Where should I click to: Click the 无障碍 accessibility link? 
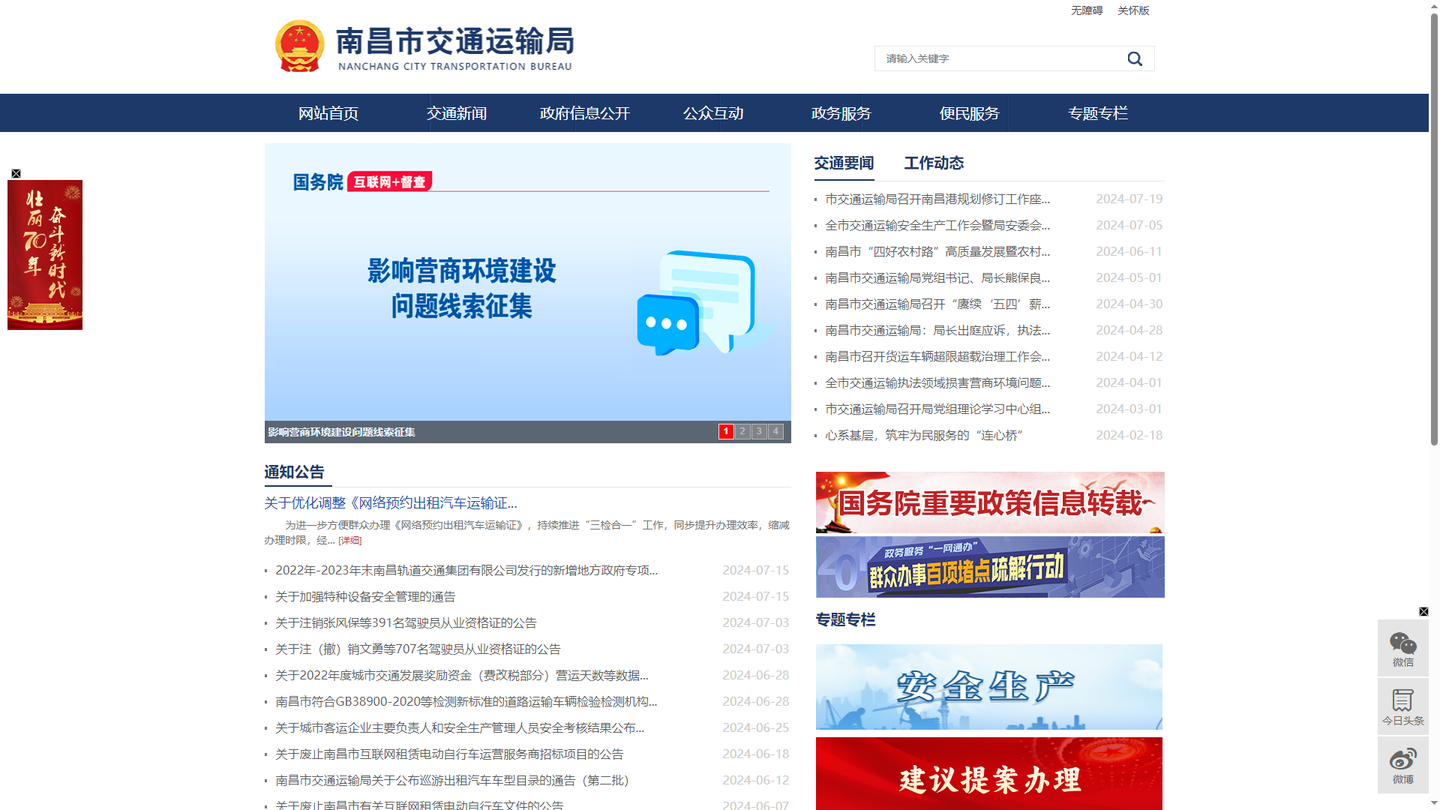(1086, 10)
